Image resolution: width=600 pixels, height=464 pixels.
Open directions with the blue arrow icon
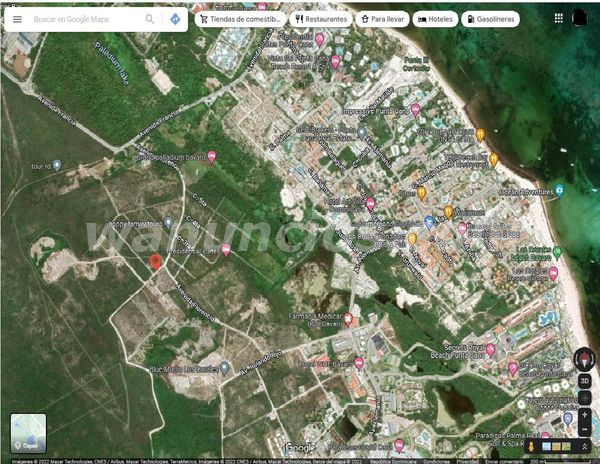click(175, 19)
